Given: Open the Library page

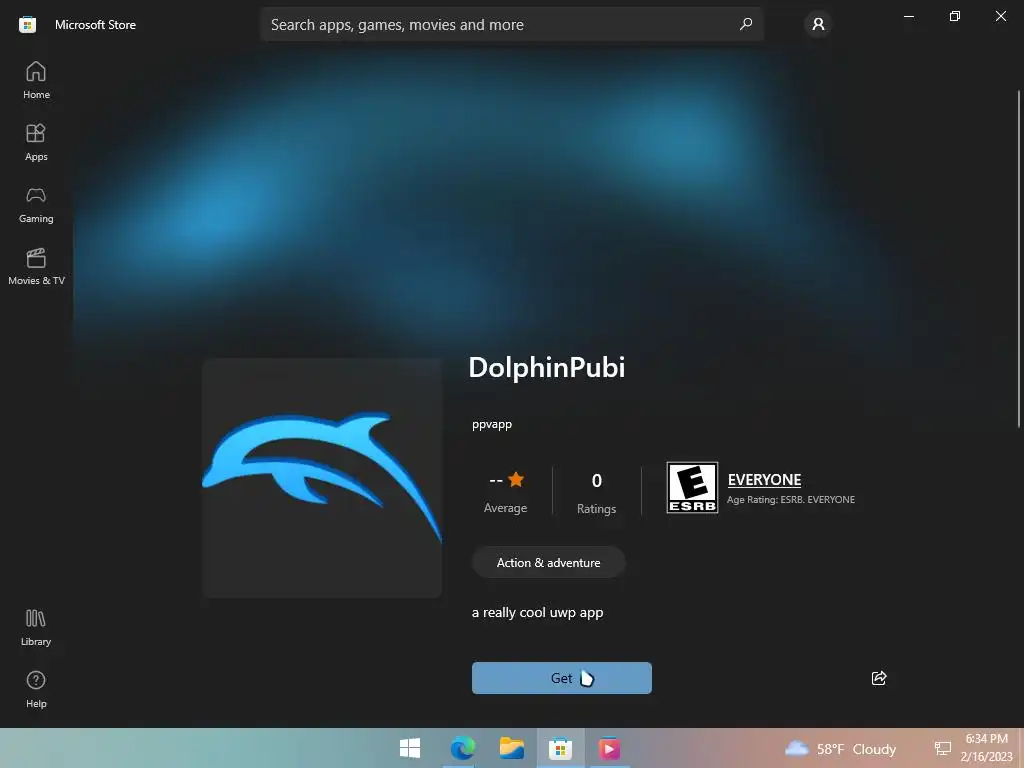Looking at the screenshot, I should pos(36,628).
